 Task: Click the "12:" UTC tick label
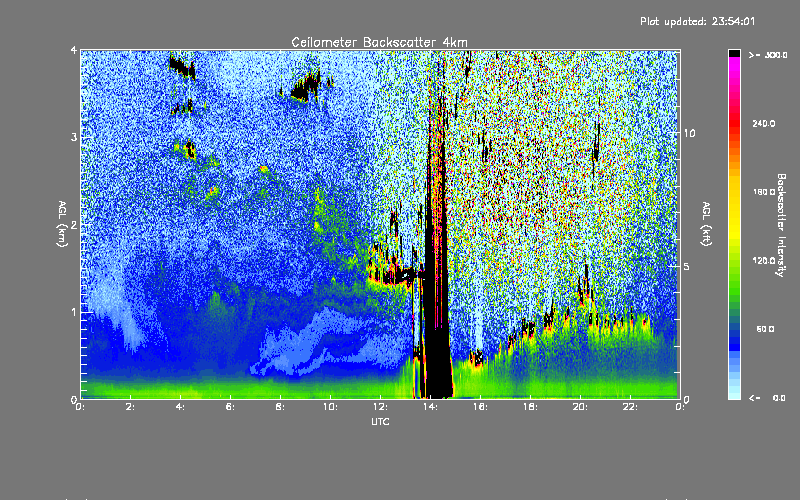pos(381,407)
